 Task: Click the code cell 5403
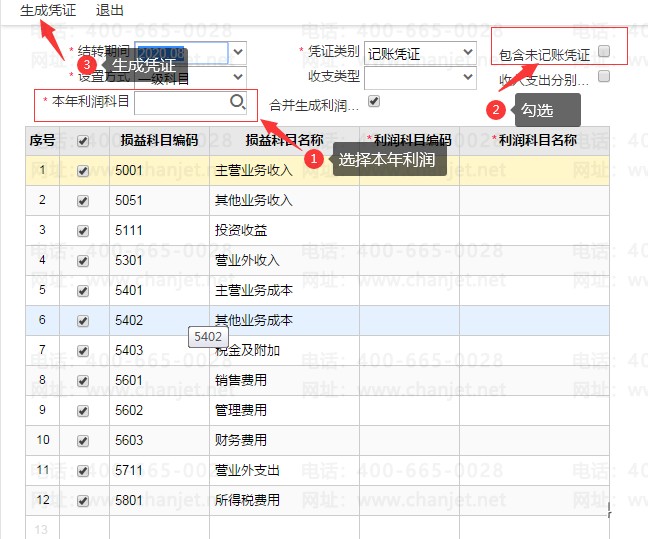[160, 351]
